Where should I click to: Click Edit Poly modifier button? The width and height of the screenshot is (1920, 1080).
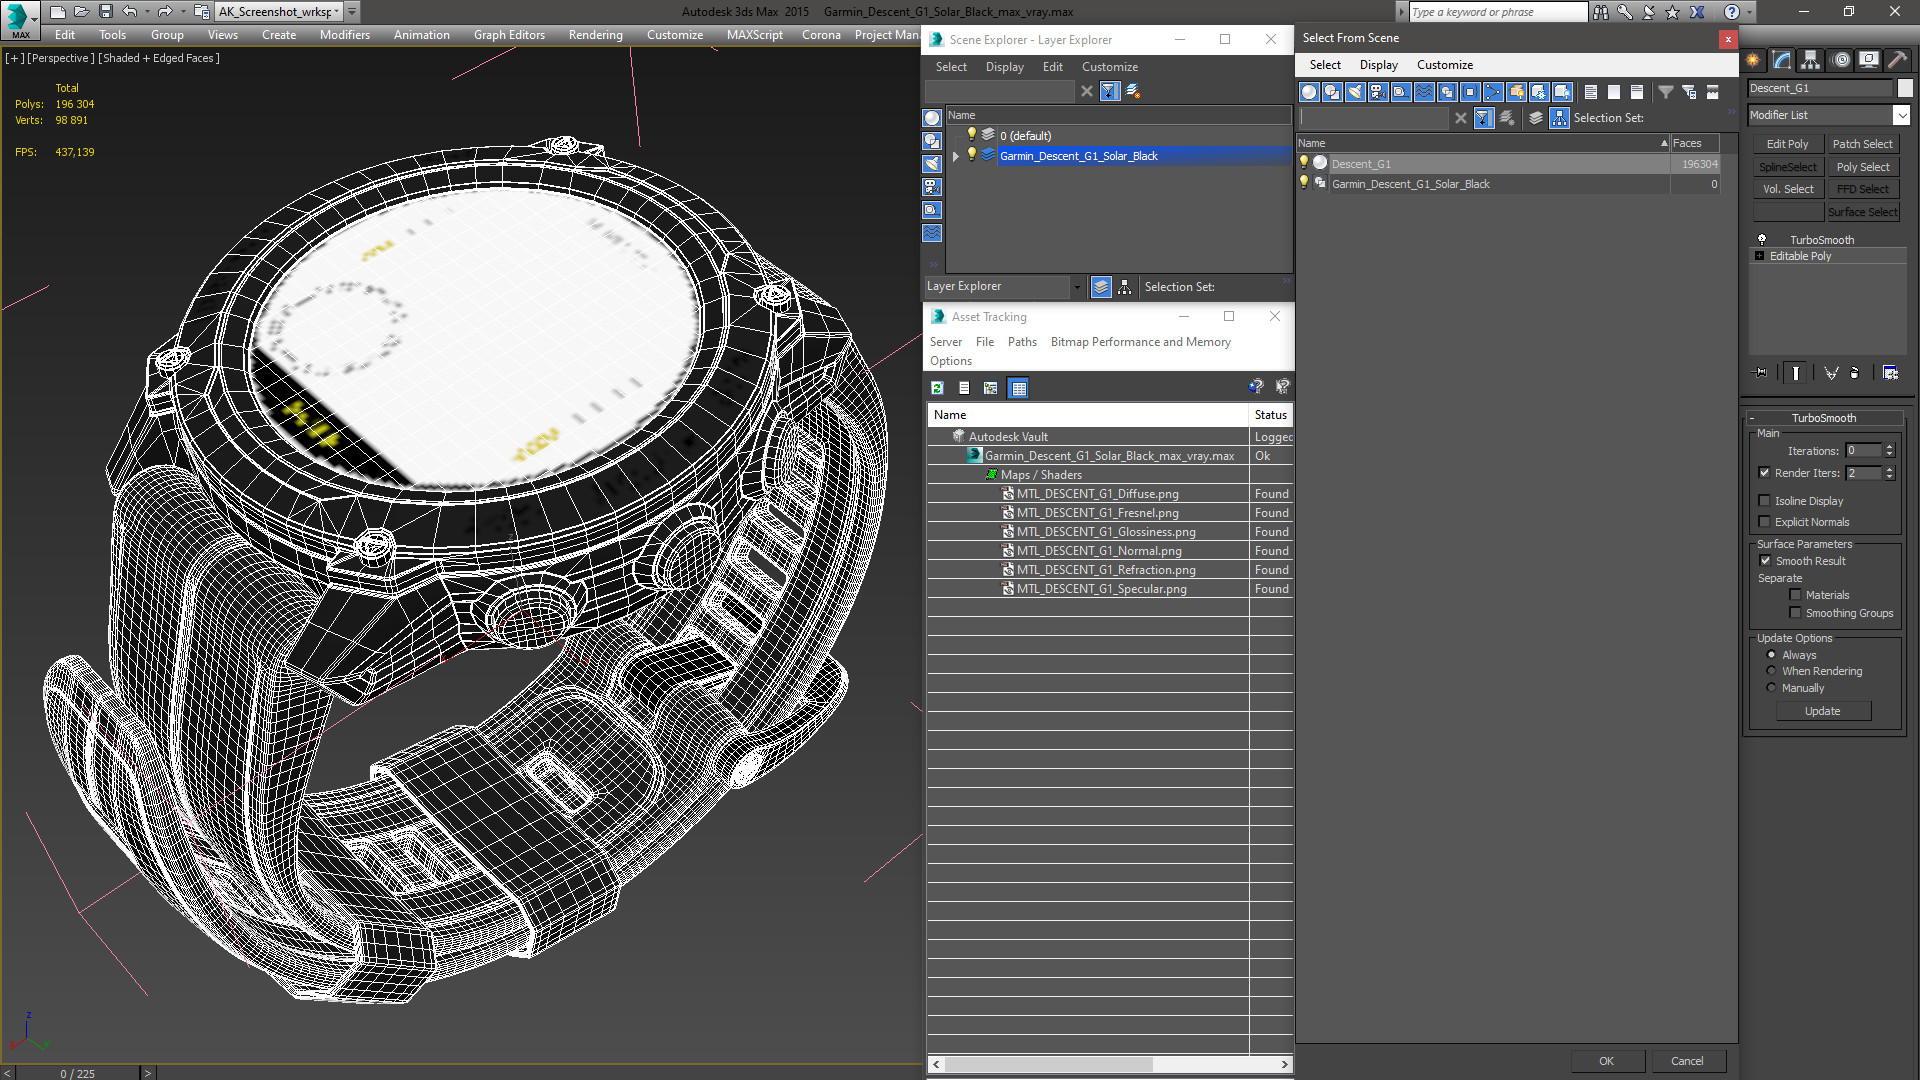point(1787,144)
